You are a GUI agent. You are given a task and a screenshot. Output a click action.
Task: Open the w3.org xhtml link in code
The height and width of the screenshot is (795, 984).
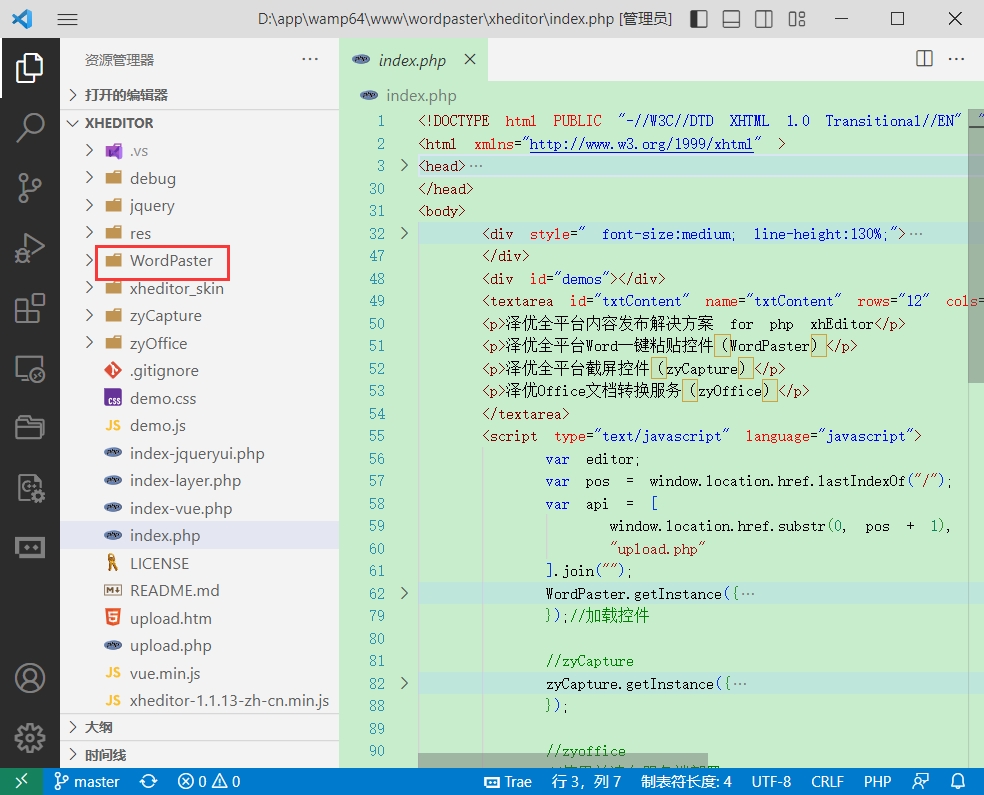point(640,144)
